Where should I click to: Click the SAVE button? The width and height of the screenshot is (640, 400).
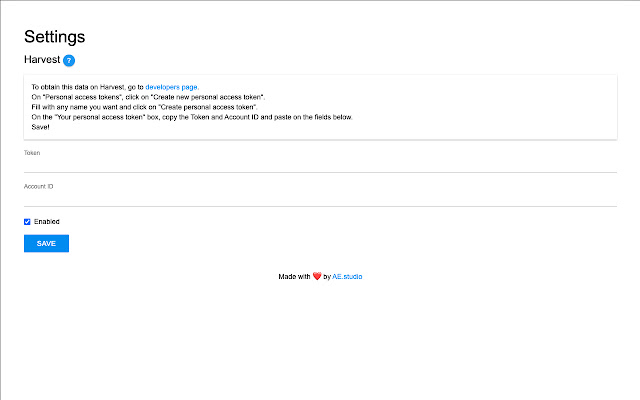tap(46, 243)
